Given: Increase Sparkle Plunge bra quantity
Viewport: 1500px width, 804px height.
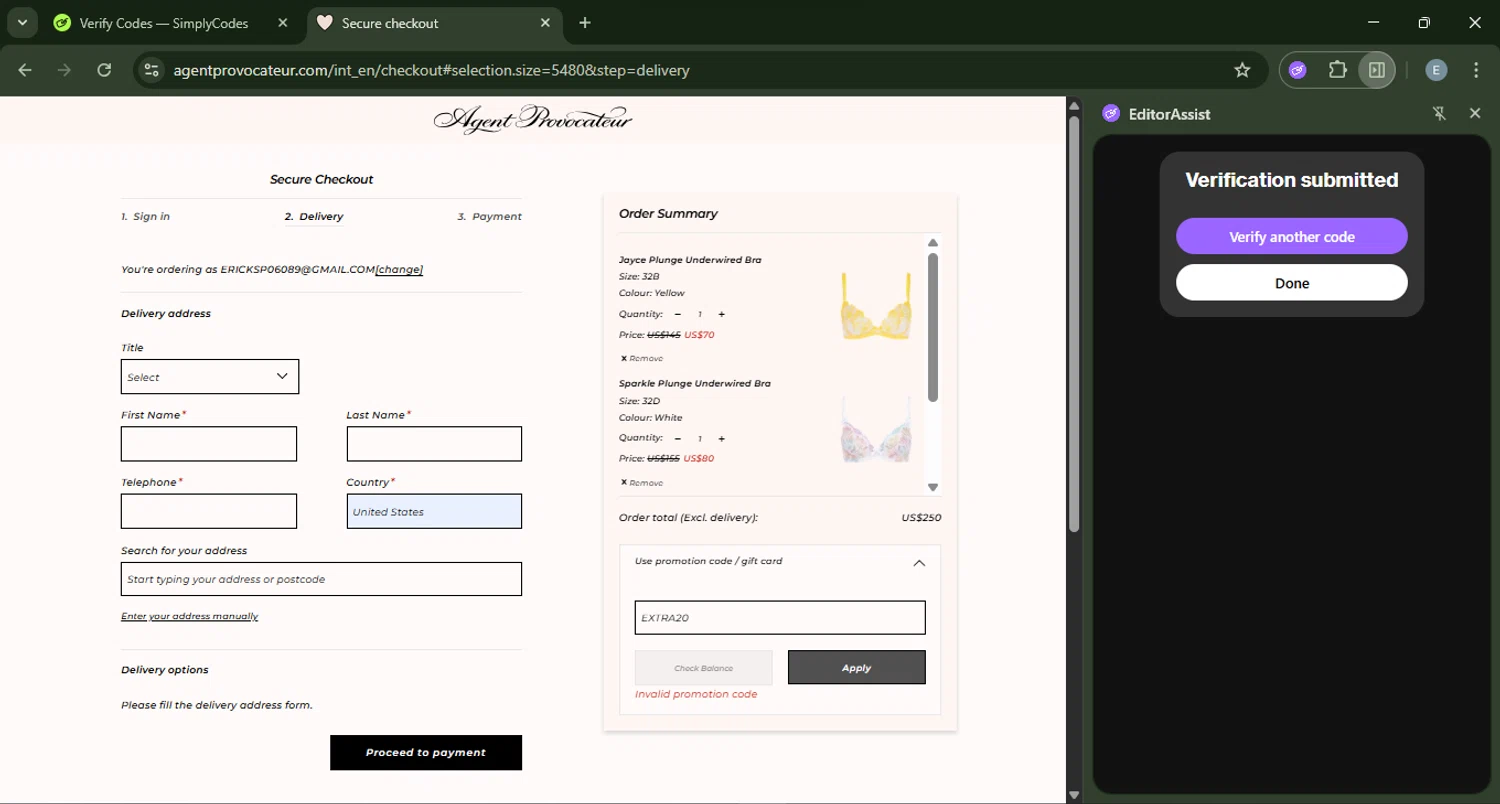Looking at the screenshot, I should pos(721,438).
